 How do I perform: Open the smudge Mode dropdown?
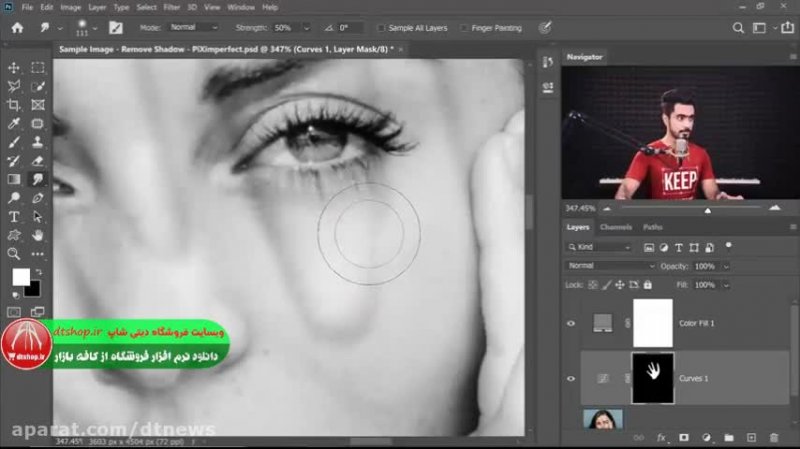click(198, 28)
